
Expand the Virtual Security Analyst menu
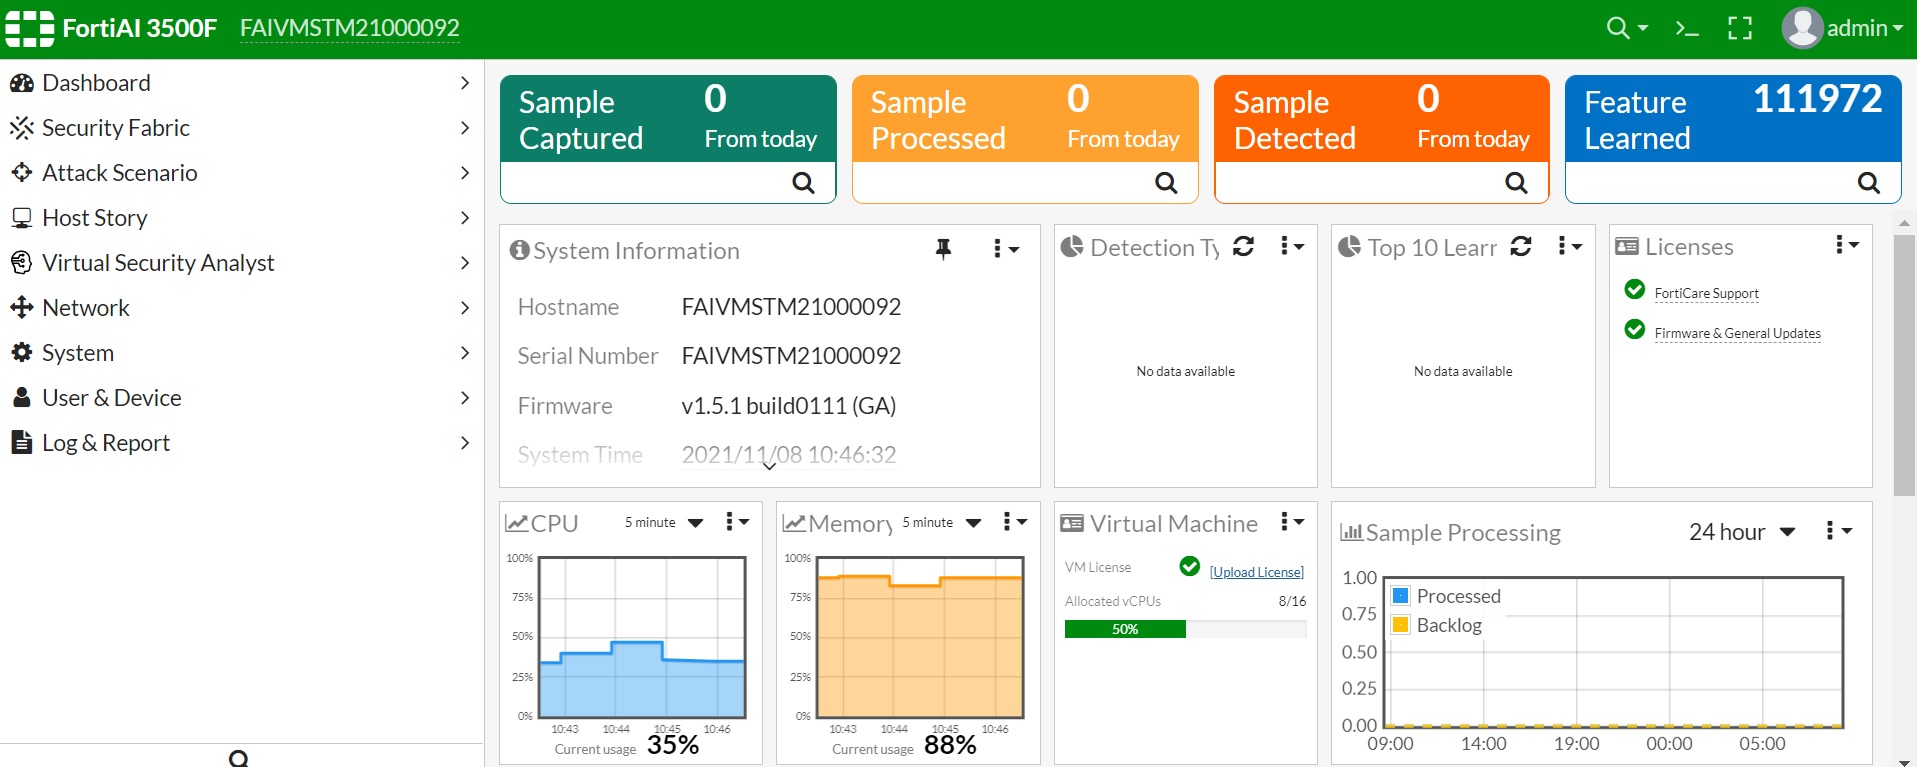point(240,263)
